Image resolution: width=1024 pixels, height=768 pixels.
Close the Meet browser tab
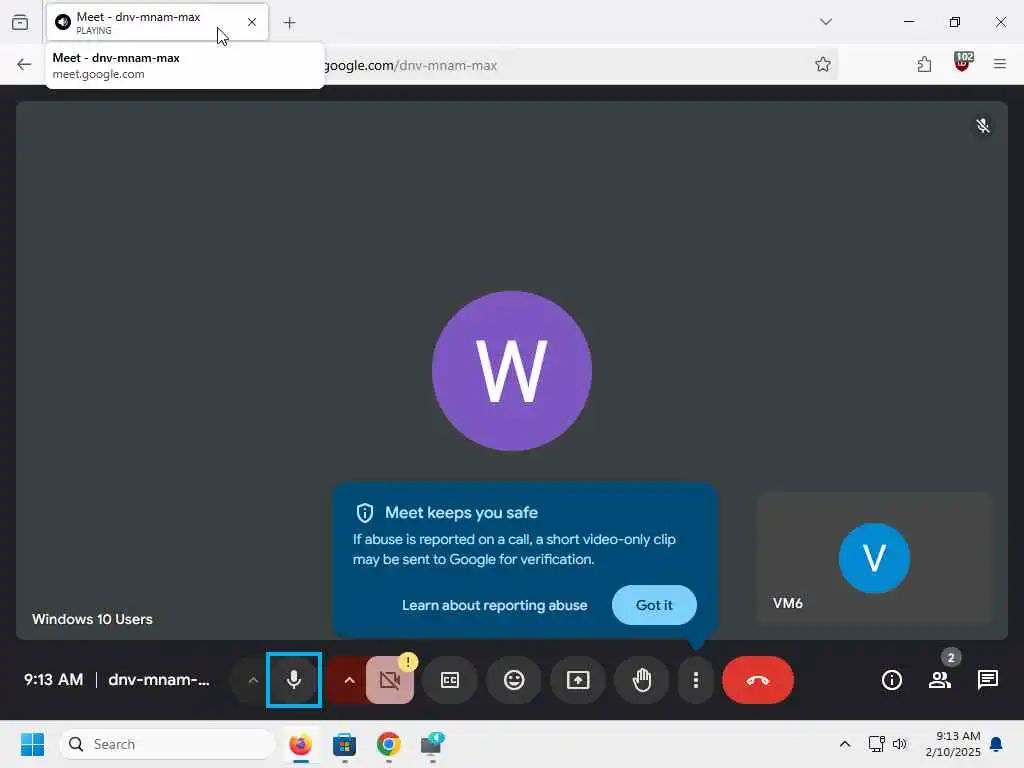point(251,22)
